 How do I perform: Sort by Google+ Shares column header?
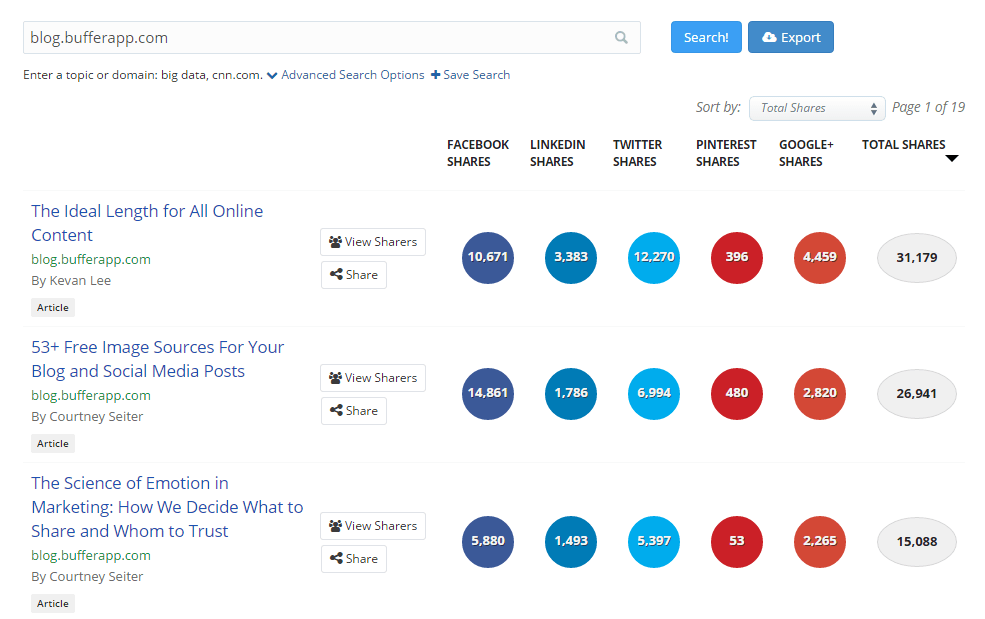click(806, 153)
